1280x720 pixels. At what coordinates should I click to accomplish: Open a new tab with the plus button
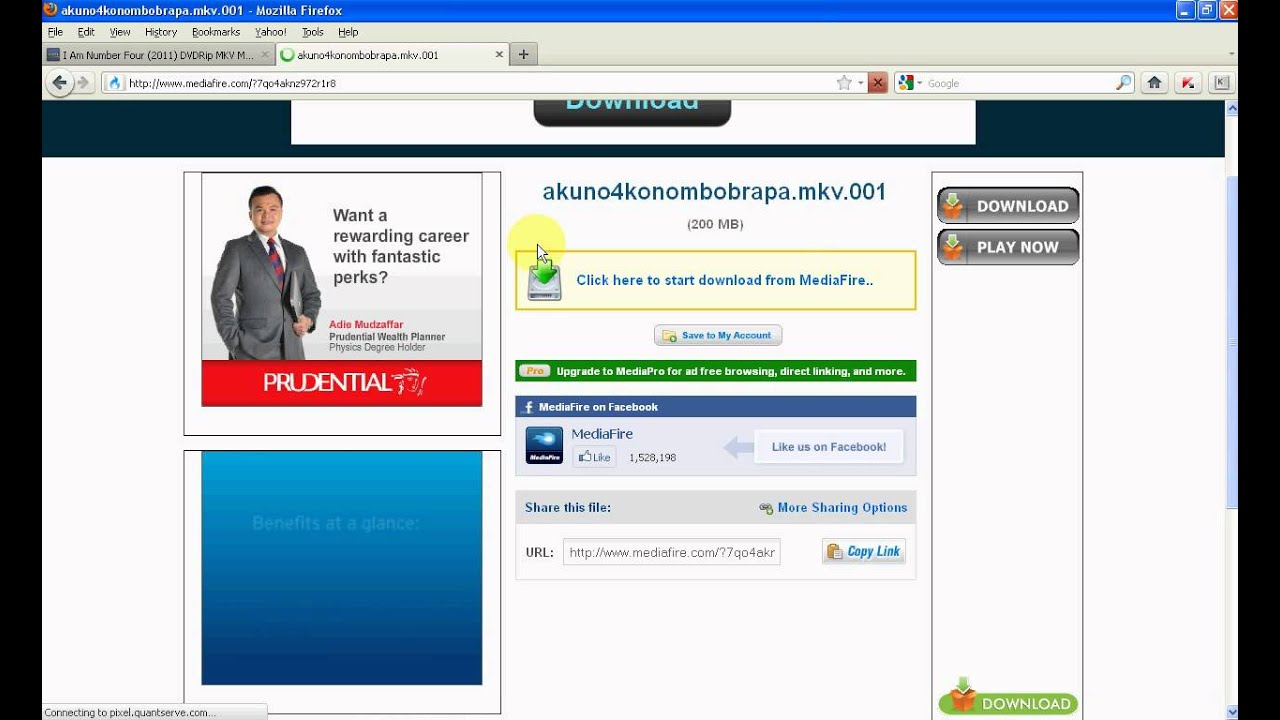[x=523, y=55]
